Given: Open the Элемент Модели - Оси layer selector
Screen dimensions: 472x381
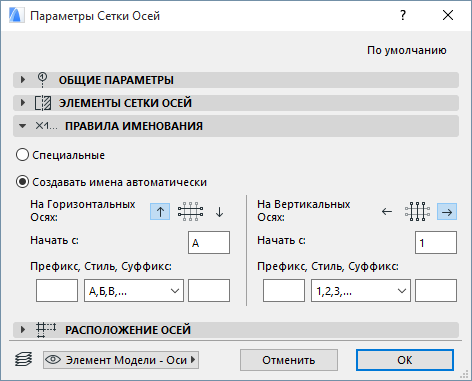Looking at the screenshot, I should [x=121, y=360].
